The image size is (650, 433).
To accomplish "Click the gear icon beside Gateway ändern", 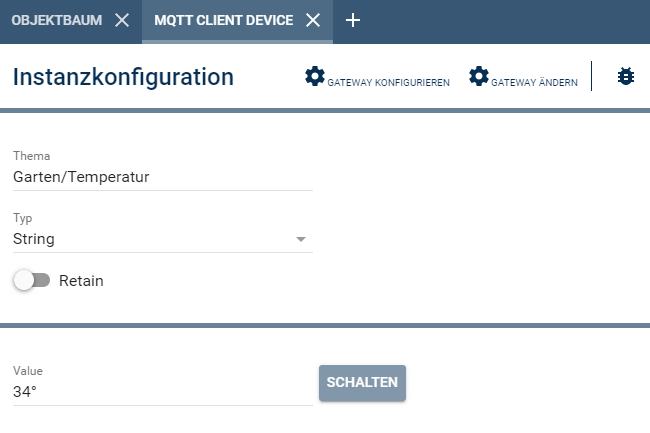I will click(479, 77).
